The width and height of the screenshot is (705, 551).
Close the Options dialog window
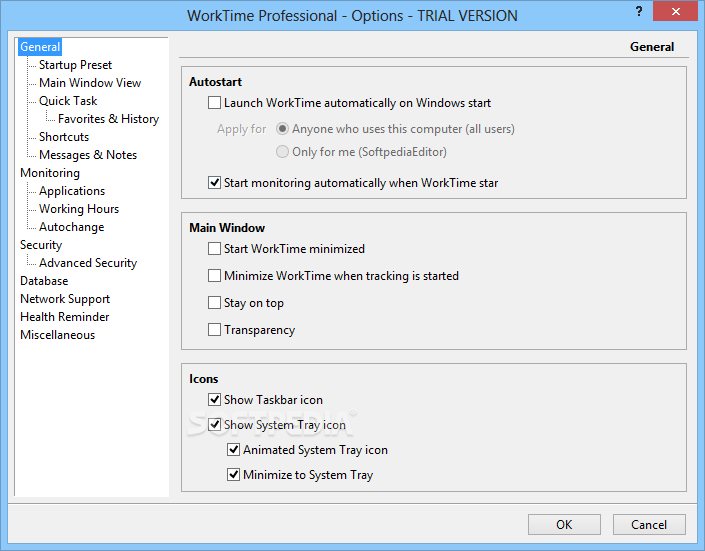[x=675, y=11]
